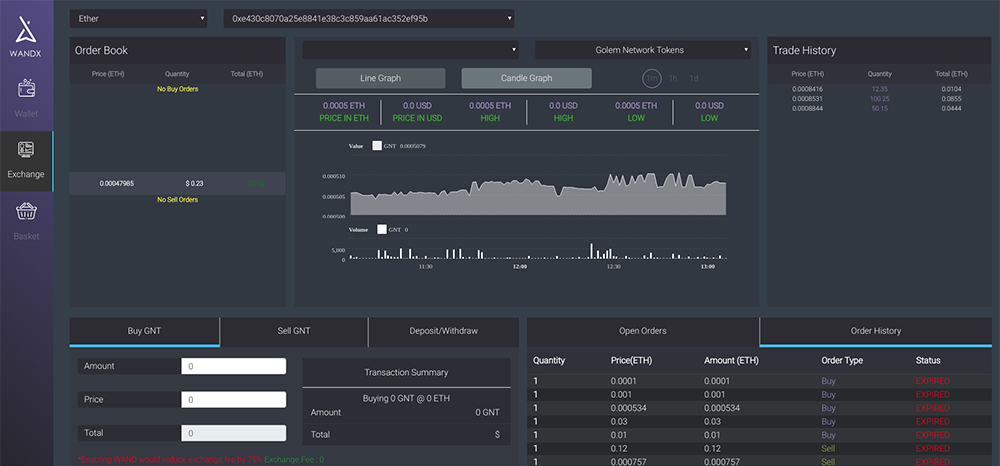The height and width of the screenshot is (466, 1000).
Task: Click the Trade History panel title
Action: click(x=804, y=50)
